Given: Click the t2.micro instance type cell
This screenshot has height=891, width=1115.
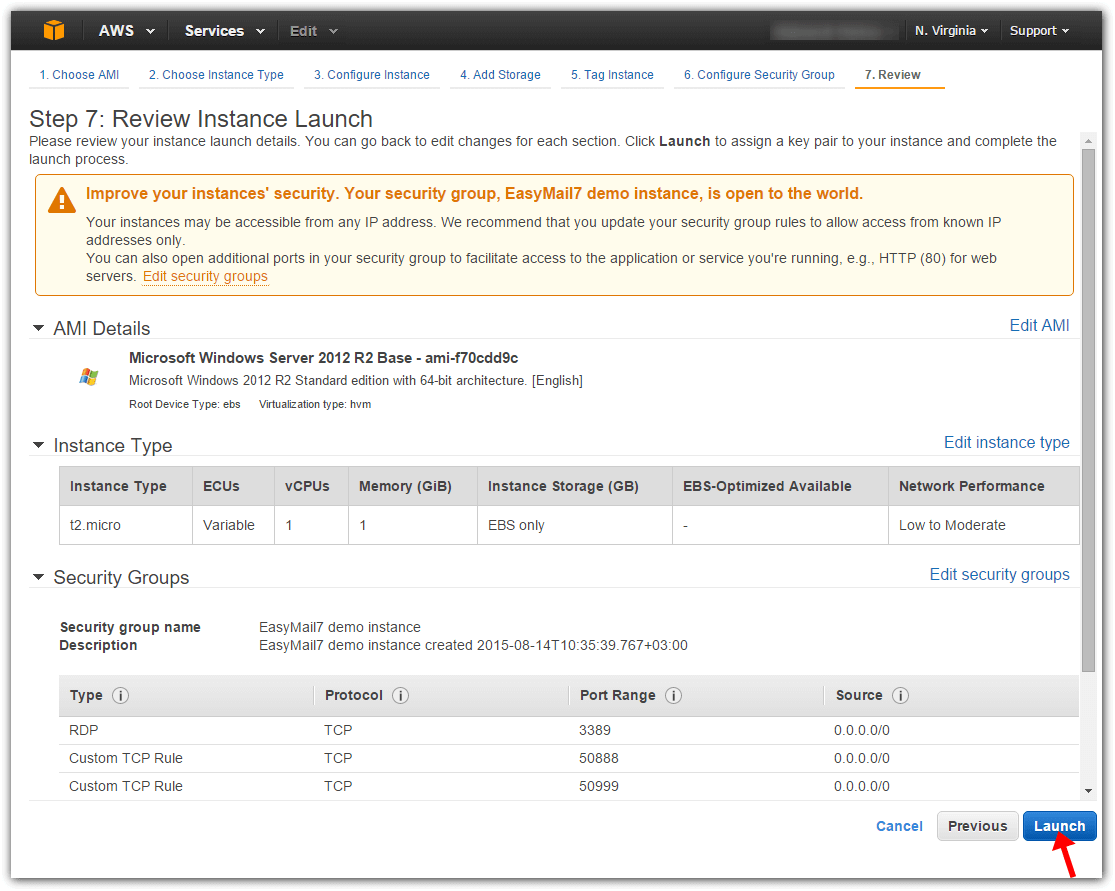Looking at the screenshot, I should (126, 525).
